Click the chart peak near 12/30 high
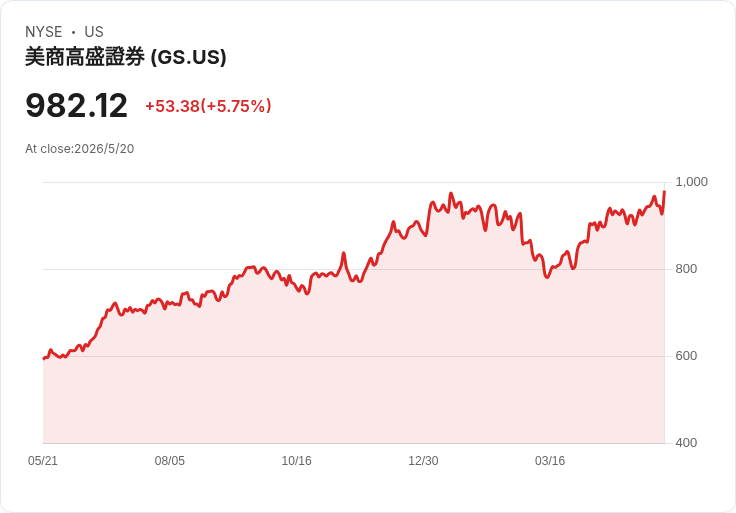This screenshot has height=513, width=736. pyautogui.click(x=451, y=193)
